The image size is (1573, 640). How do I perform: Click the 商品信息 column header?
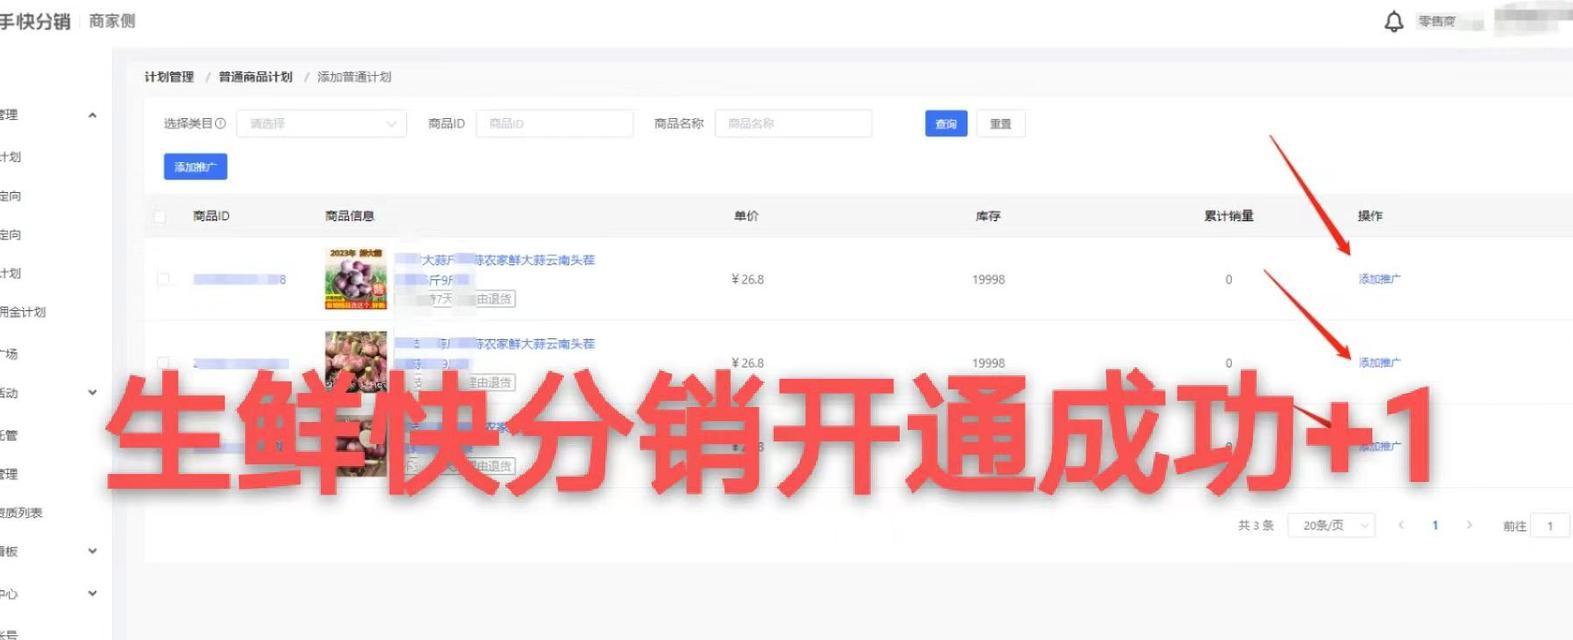[350, 216]
